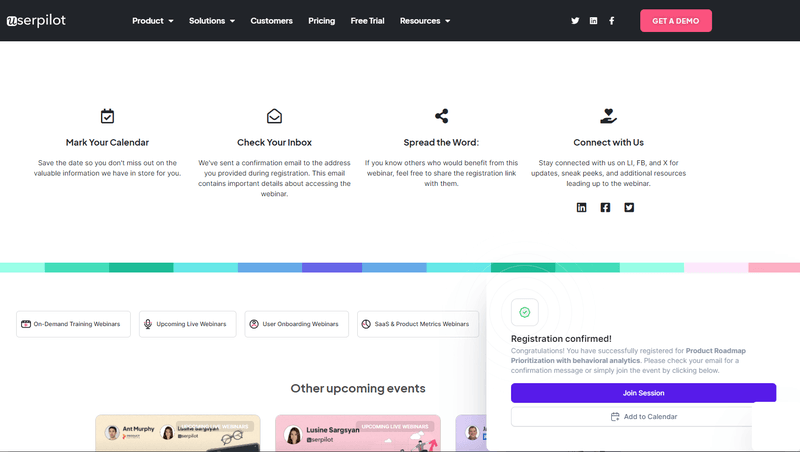The height and width of the screenshot is (452, 800).
Task: Open Twitter icon under Connect with Us
Action: (629, 207)
